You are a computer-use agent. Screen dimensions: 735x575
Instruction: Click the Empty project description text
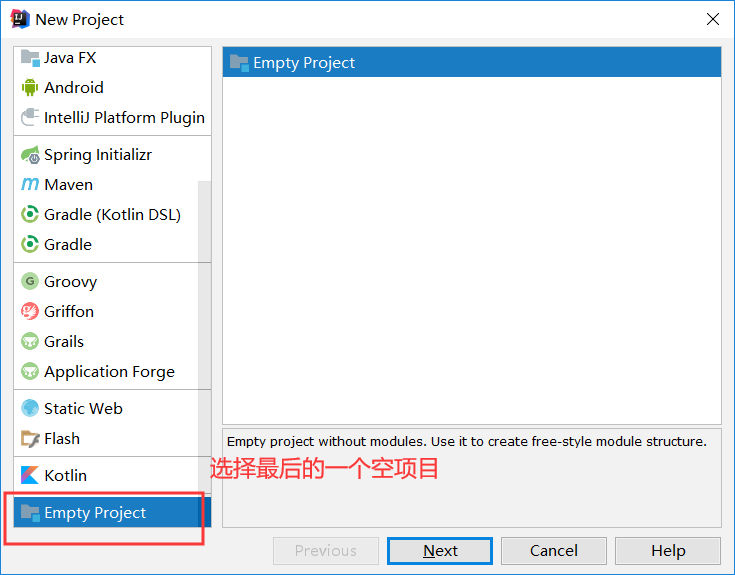(466, 441)
